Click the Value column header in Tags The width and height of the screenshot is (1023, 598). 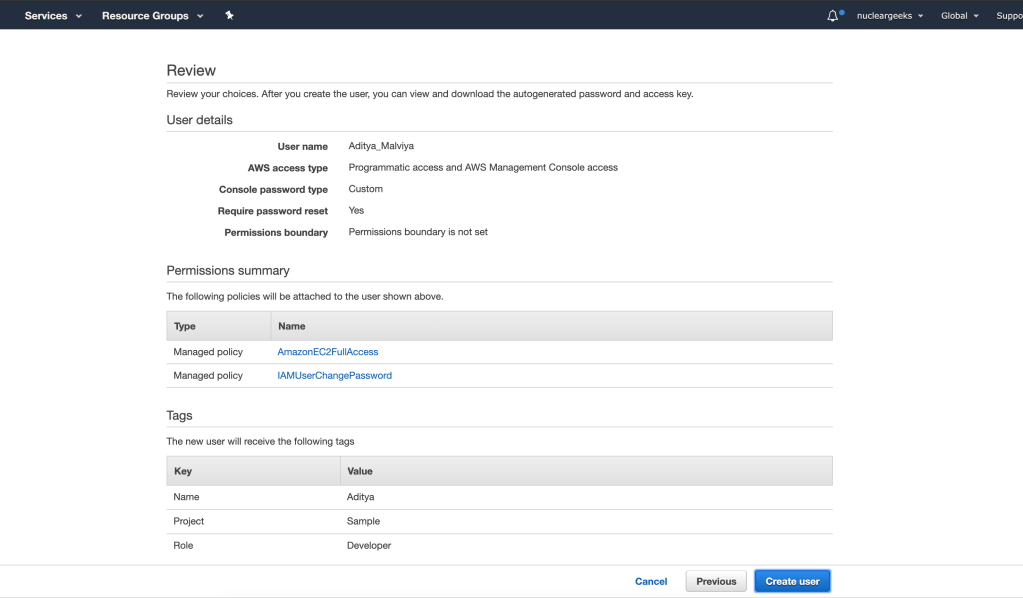point(360,471)
